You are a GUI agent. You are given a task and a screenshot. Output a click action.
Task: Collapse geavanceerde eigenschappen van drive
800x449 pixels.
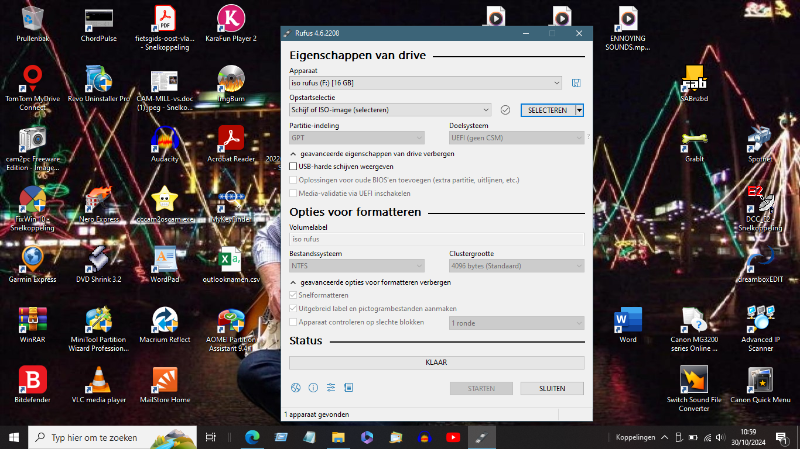point(293,153)
